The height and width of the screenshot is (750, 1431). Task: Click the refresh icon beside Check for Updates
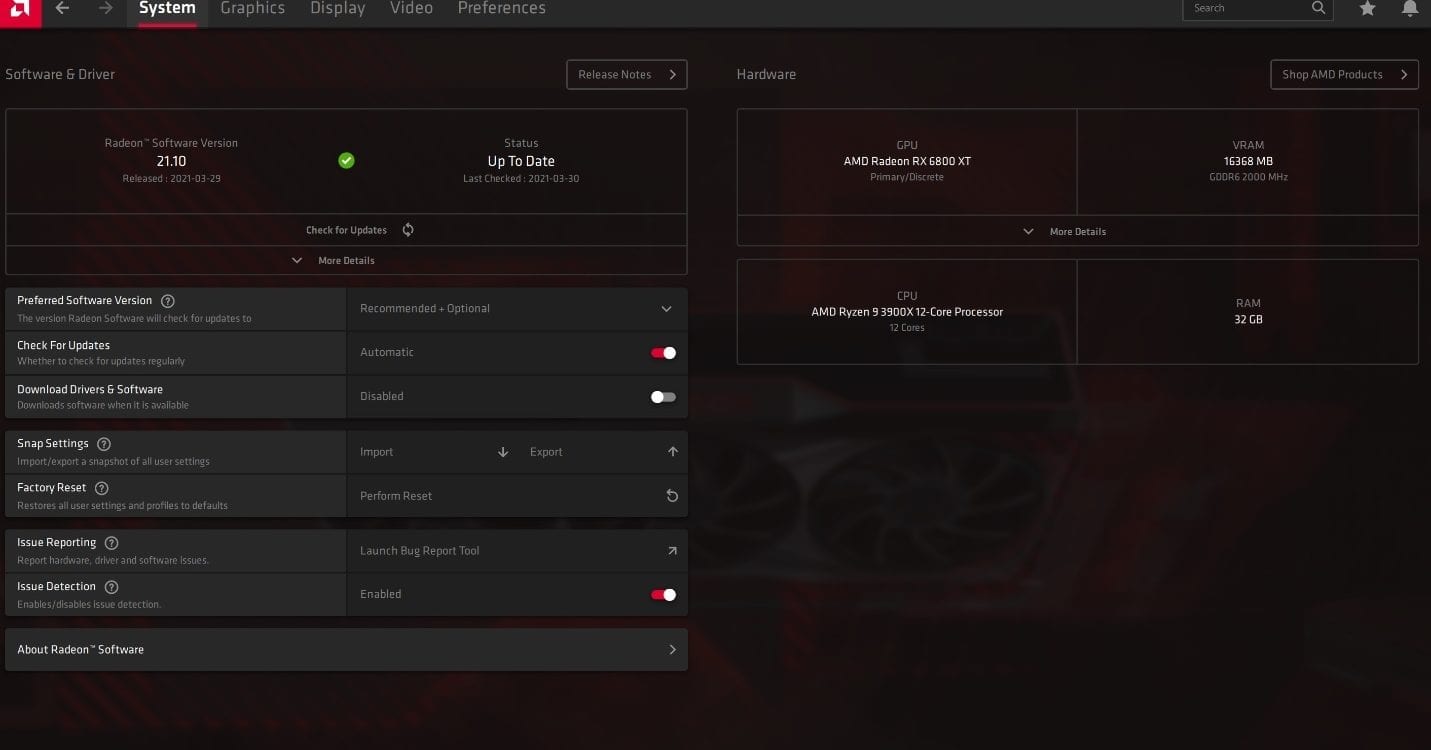[x=408, y=230]
